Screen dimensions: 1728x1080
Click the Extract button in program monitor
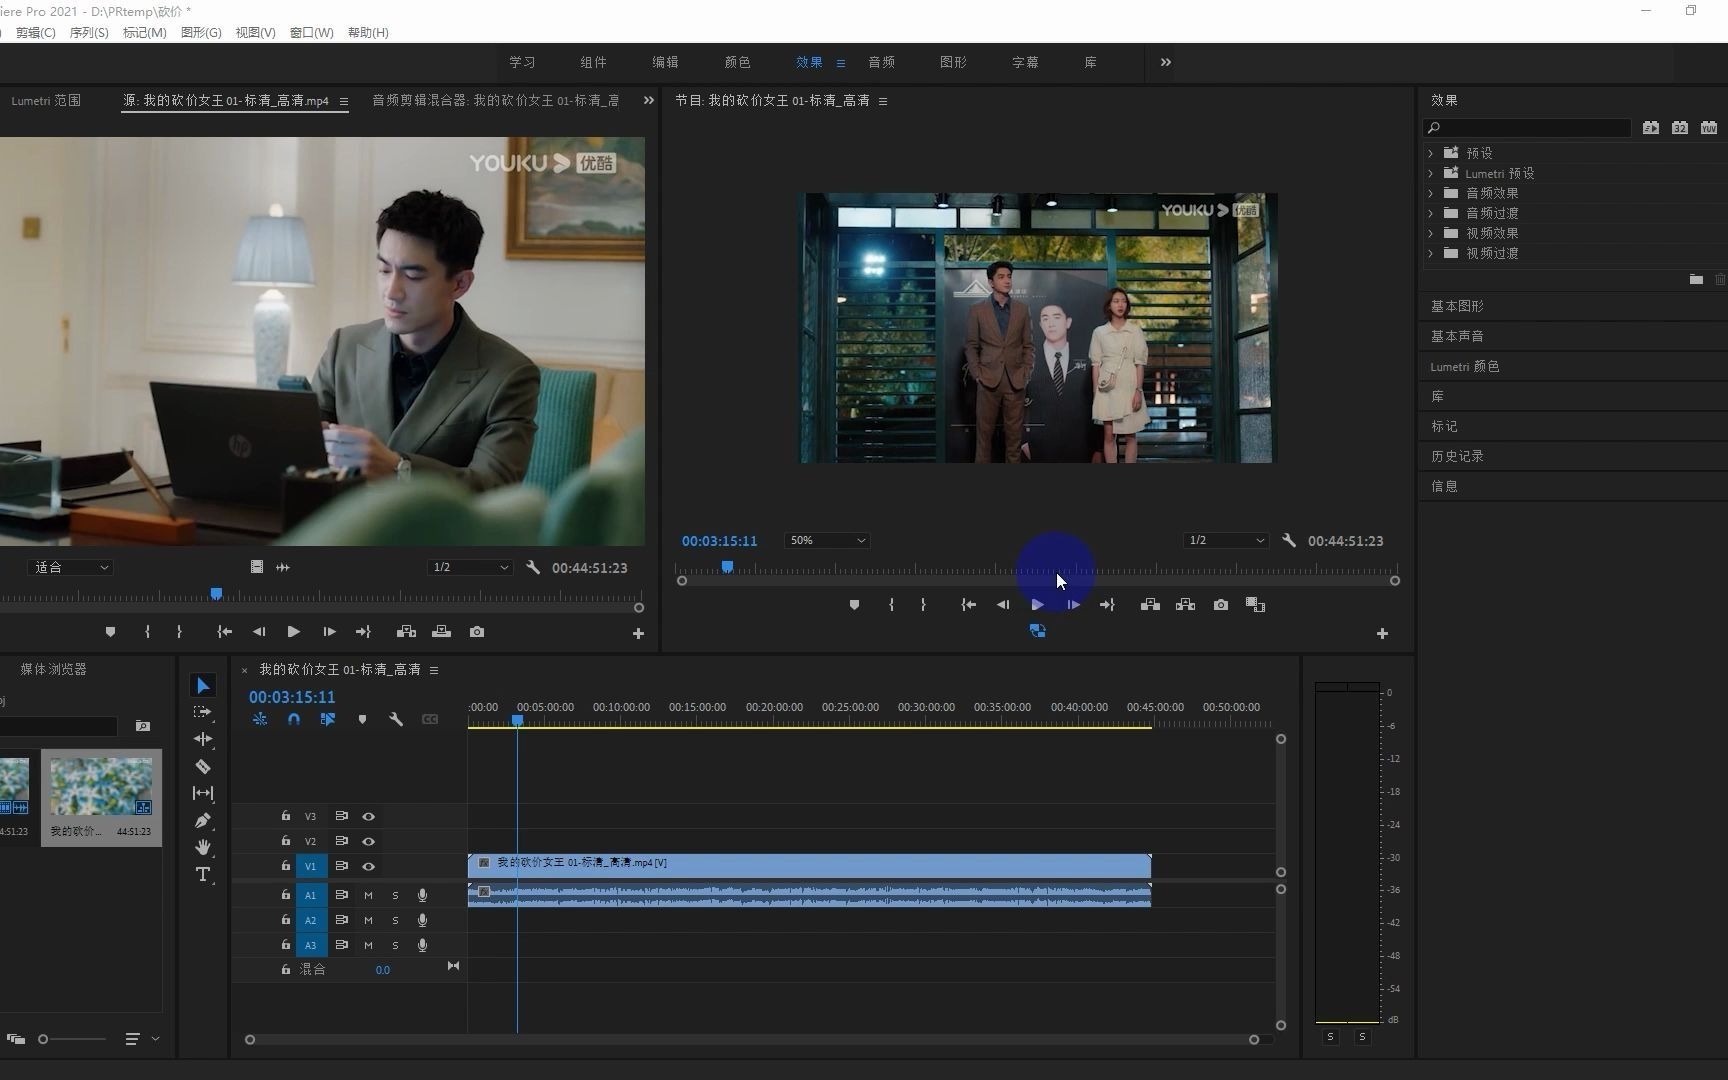1185,605
